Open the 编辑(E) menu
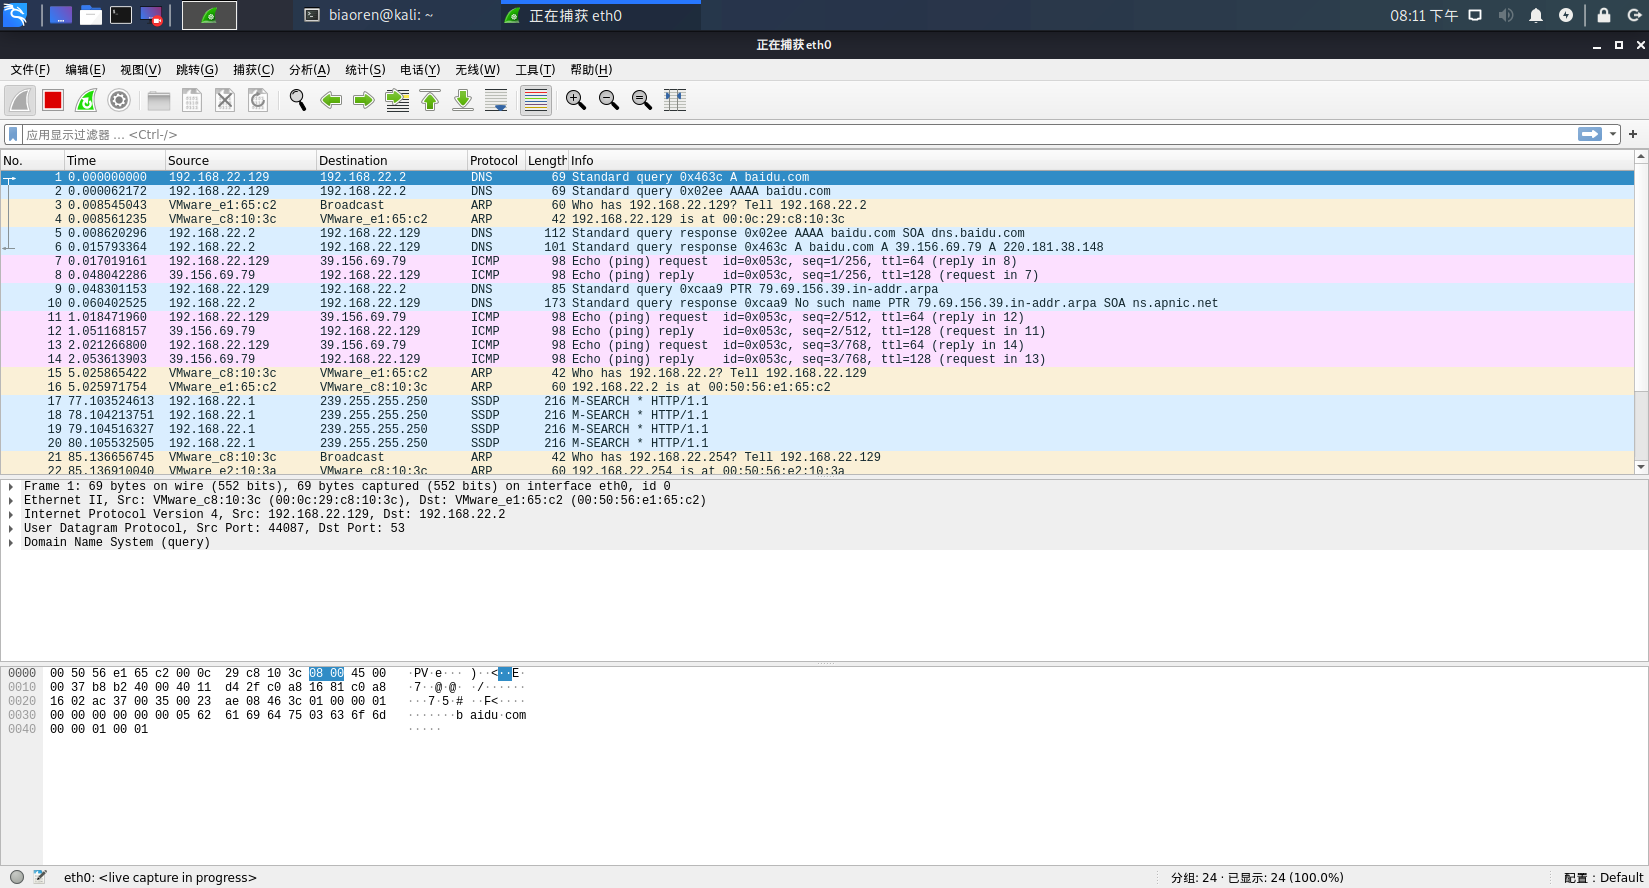Viewport: 1649px width, 888px height. (x=85, y=70)
